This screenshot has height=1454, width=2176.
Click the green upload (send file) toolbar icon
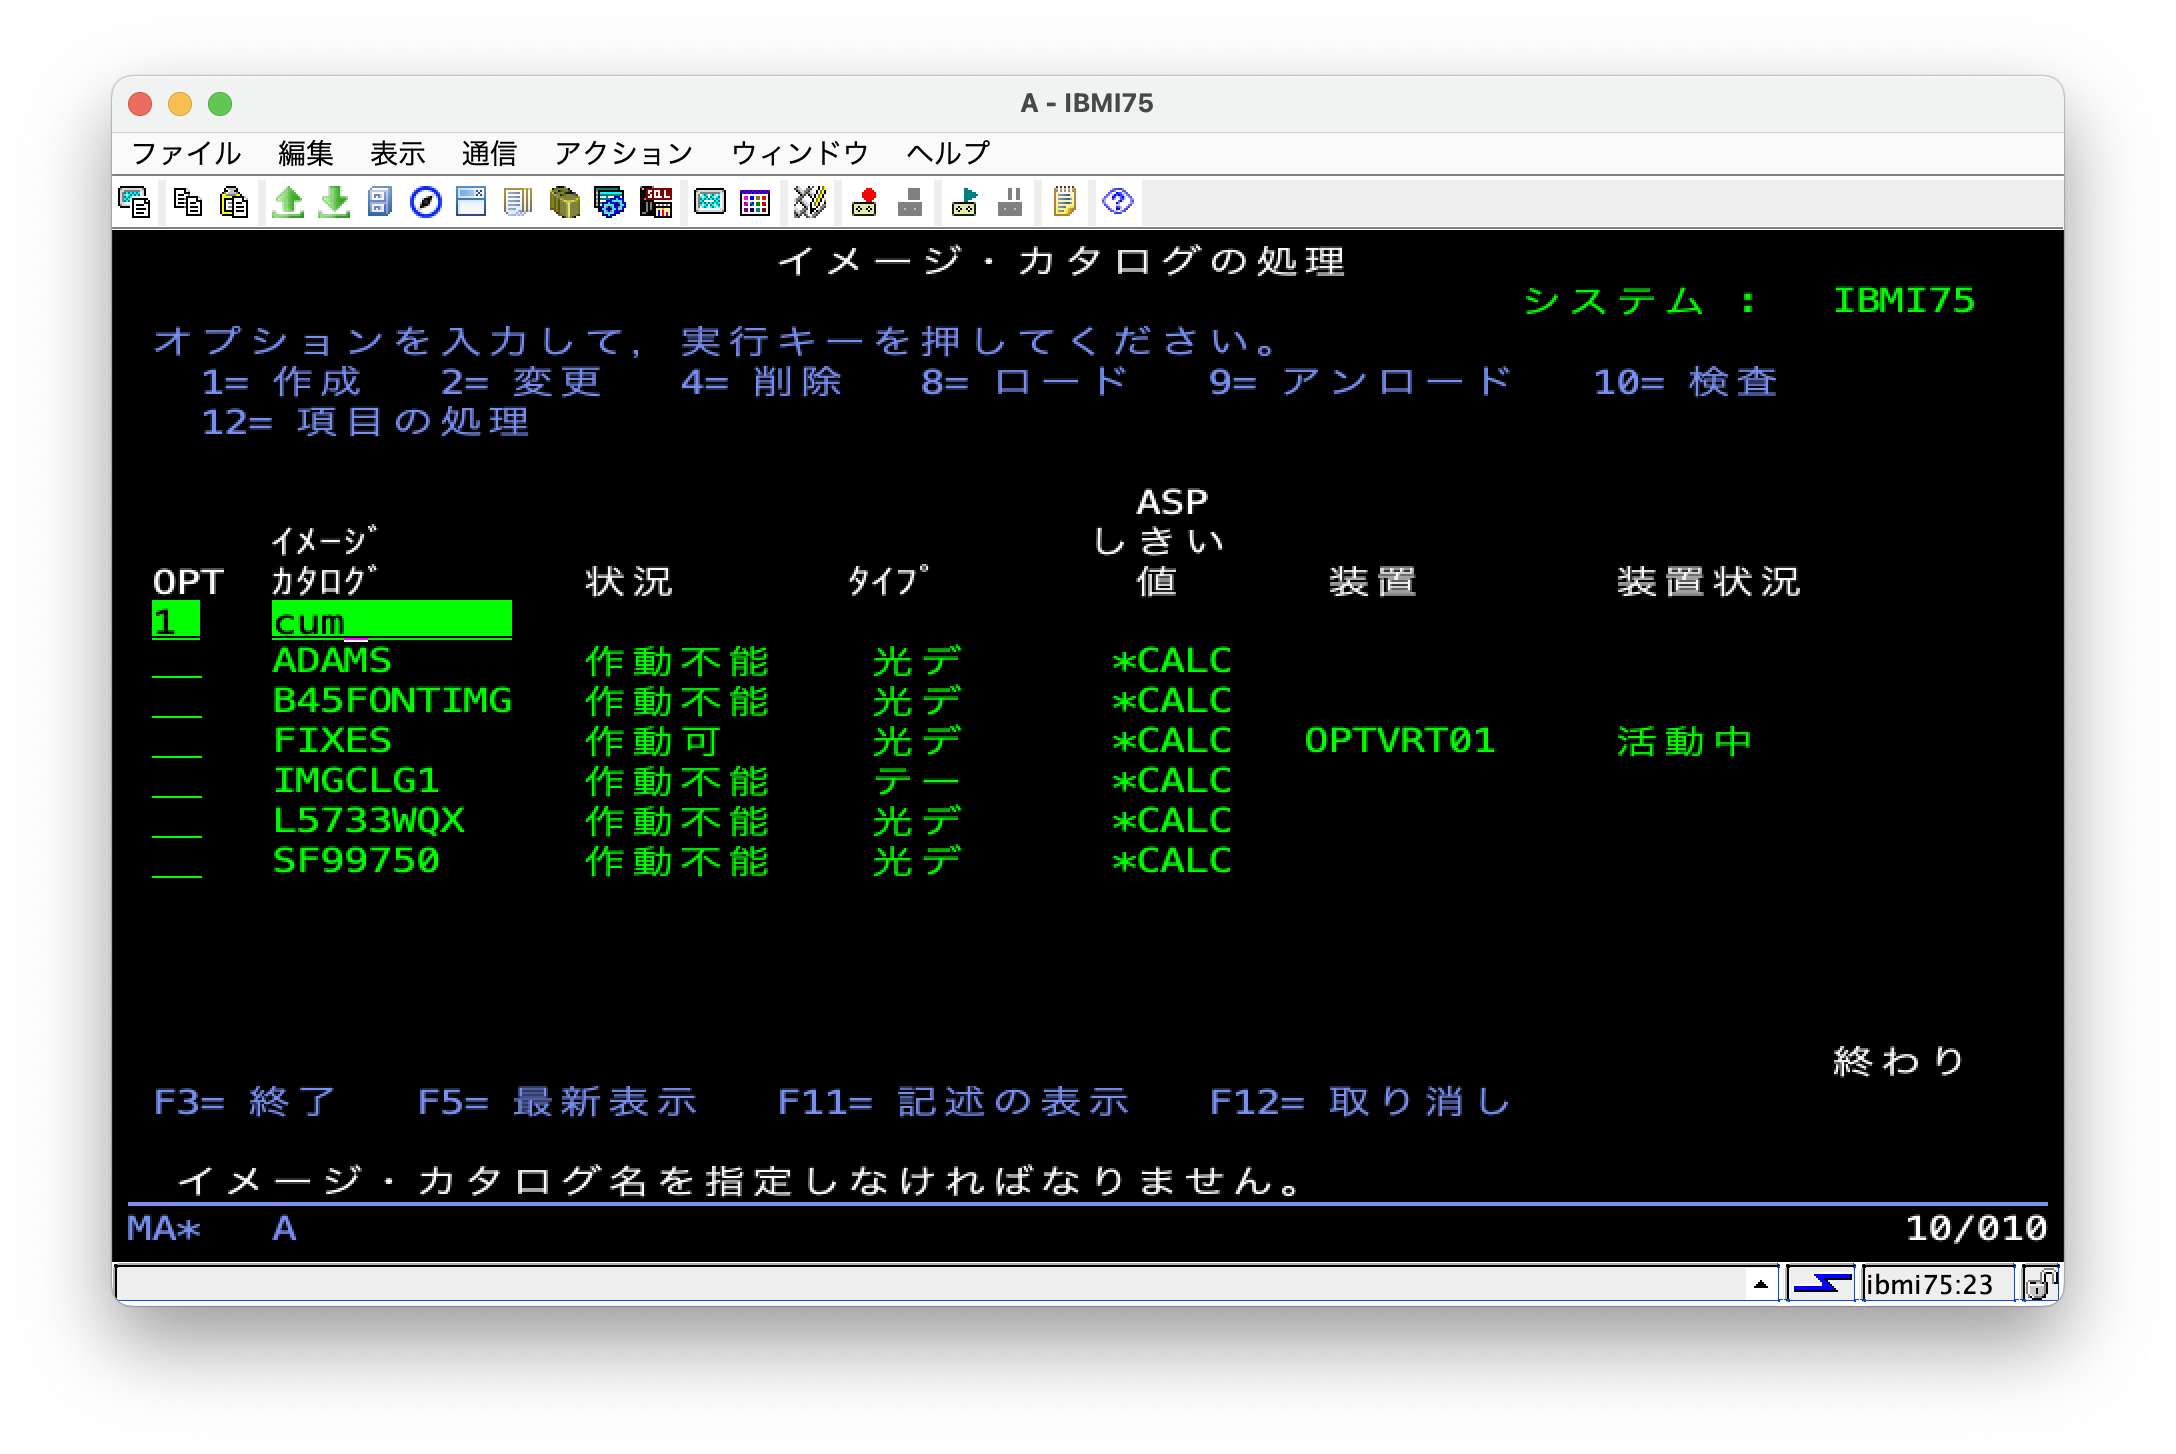pos(288,202)
